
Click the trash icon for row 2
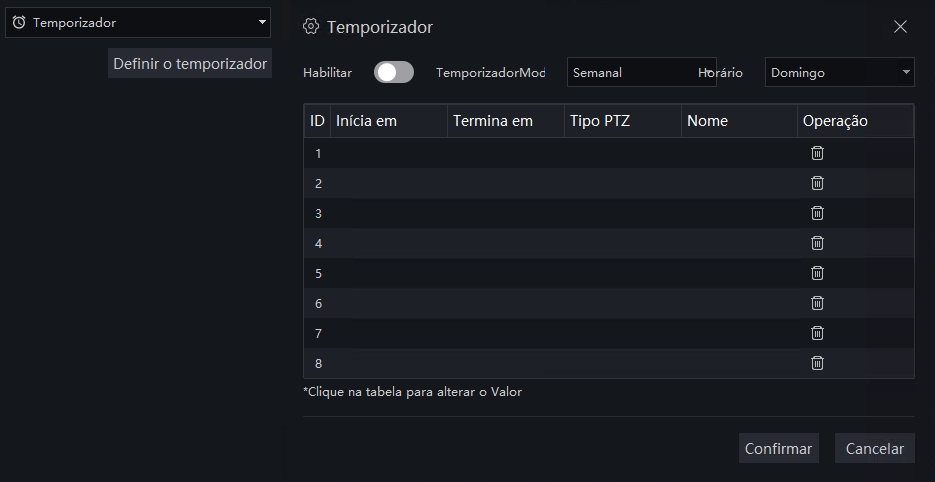pos(817,183)
